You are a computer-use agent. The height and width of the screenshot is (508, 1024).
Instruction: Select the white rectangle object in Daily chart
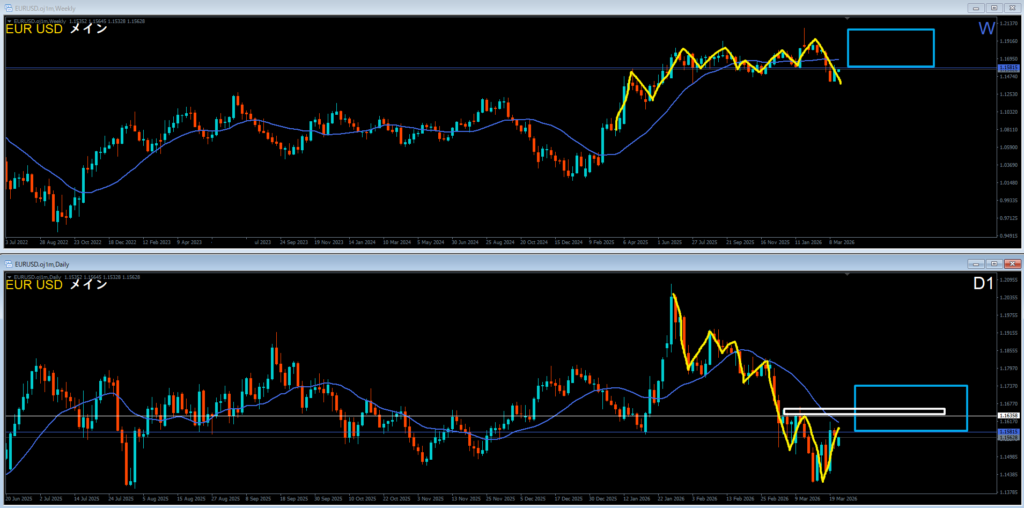(x=864, y=411)
